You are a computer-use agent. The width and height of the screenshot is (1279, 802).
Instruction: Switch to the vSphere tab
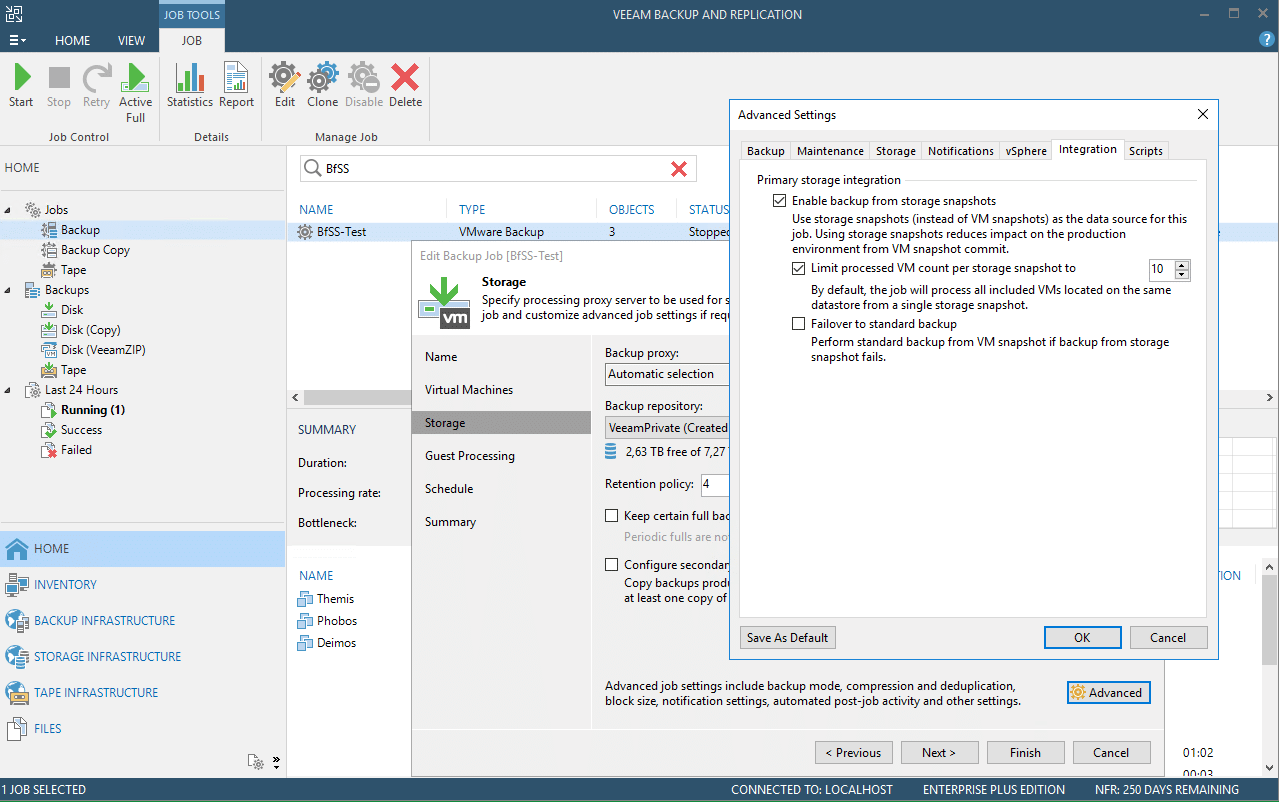click(1024, 150)
